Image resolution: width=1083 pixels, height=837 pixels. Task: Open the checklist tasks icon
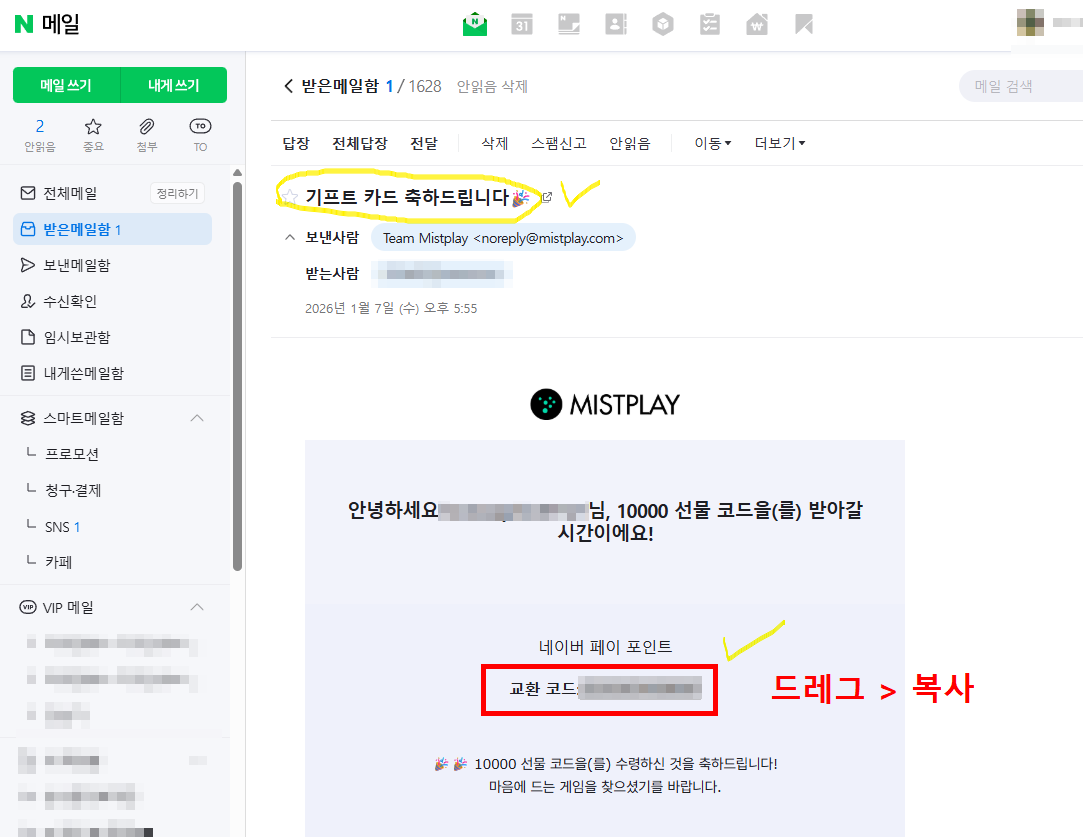coord(710,24)
